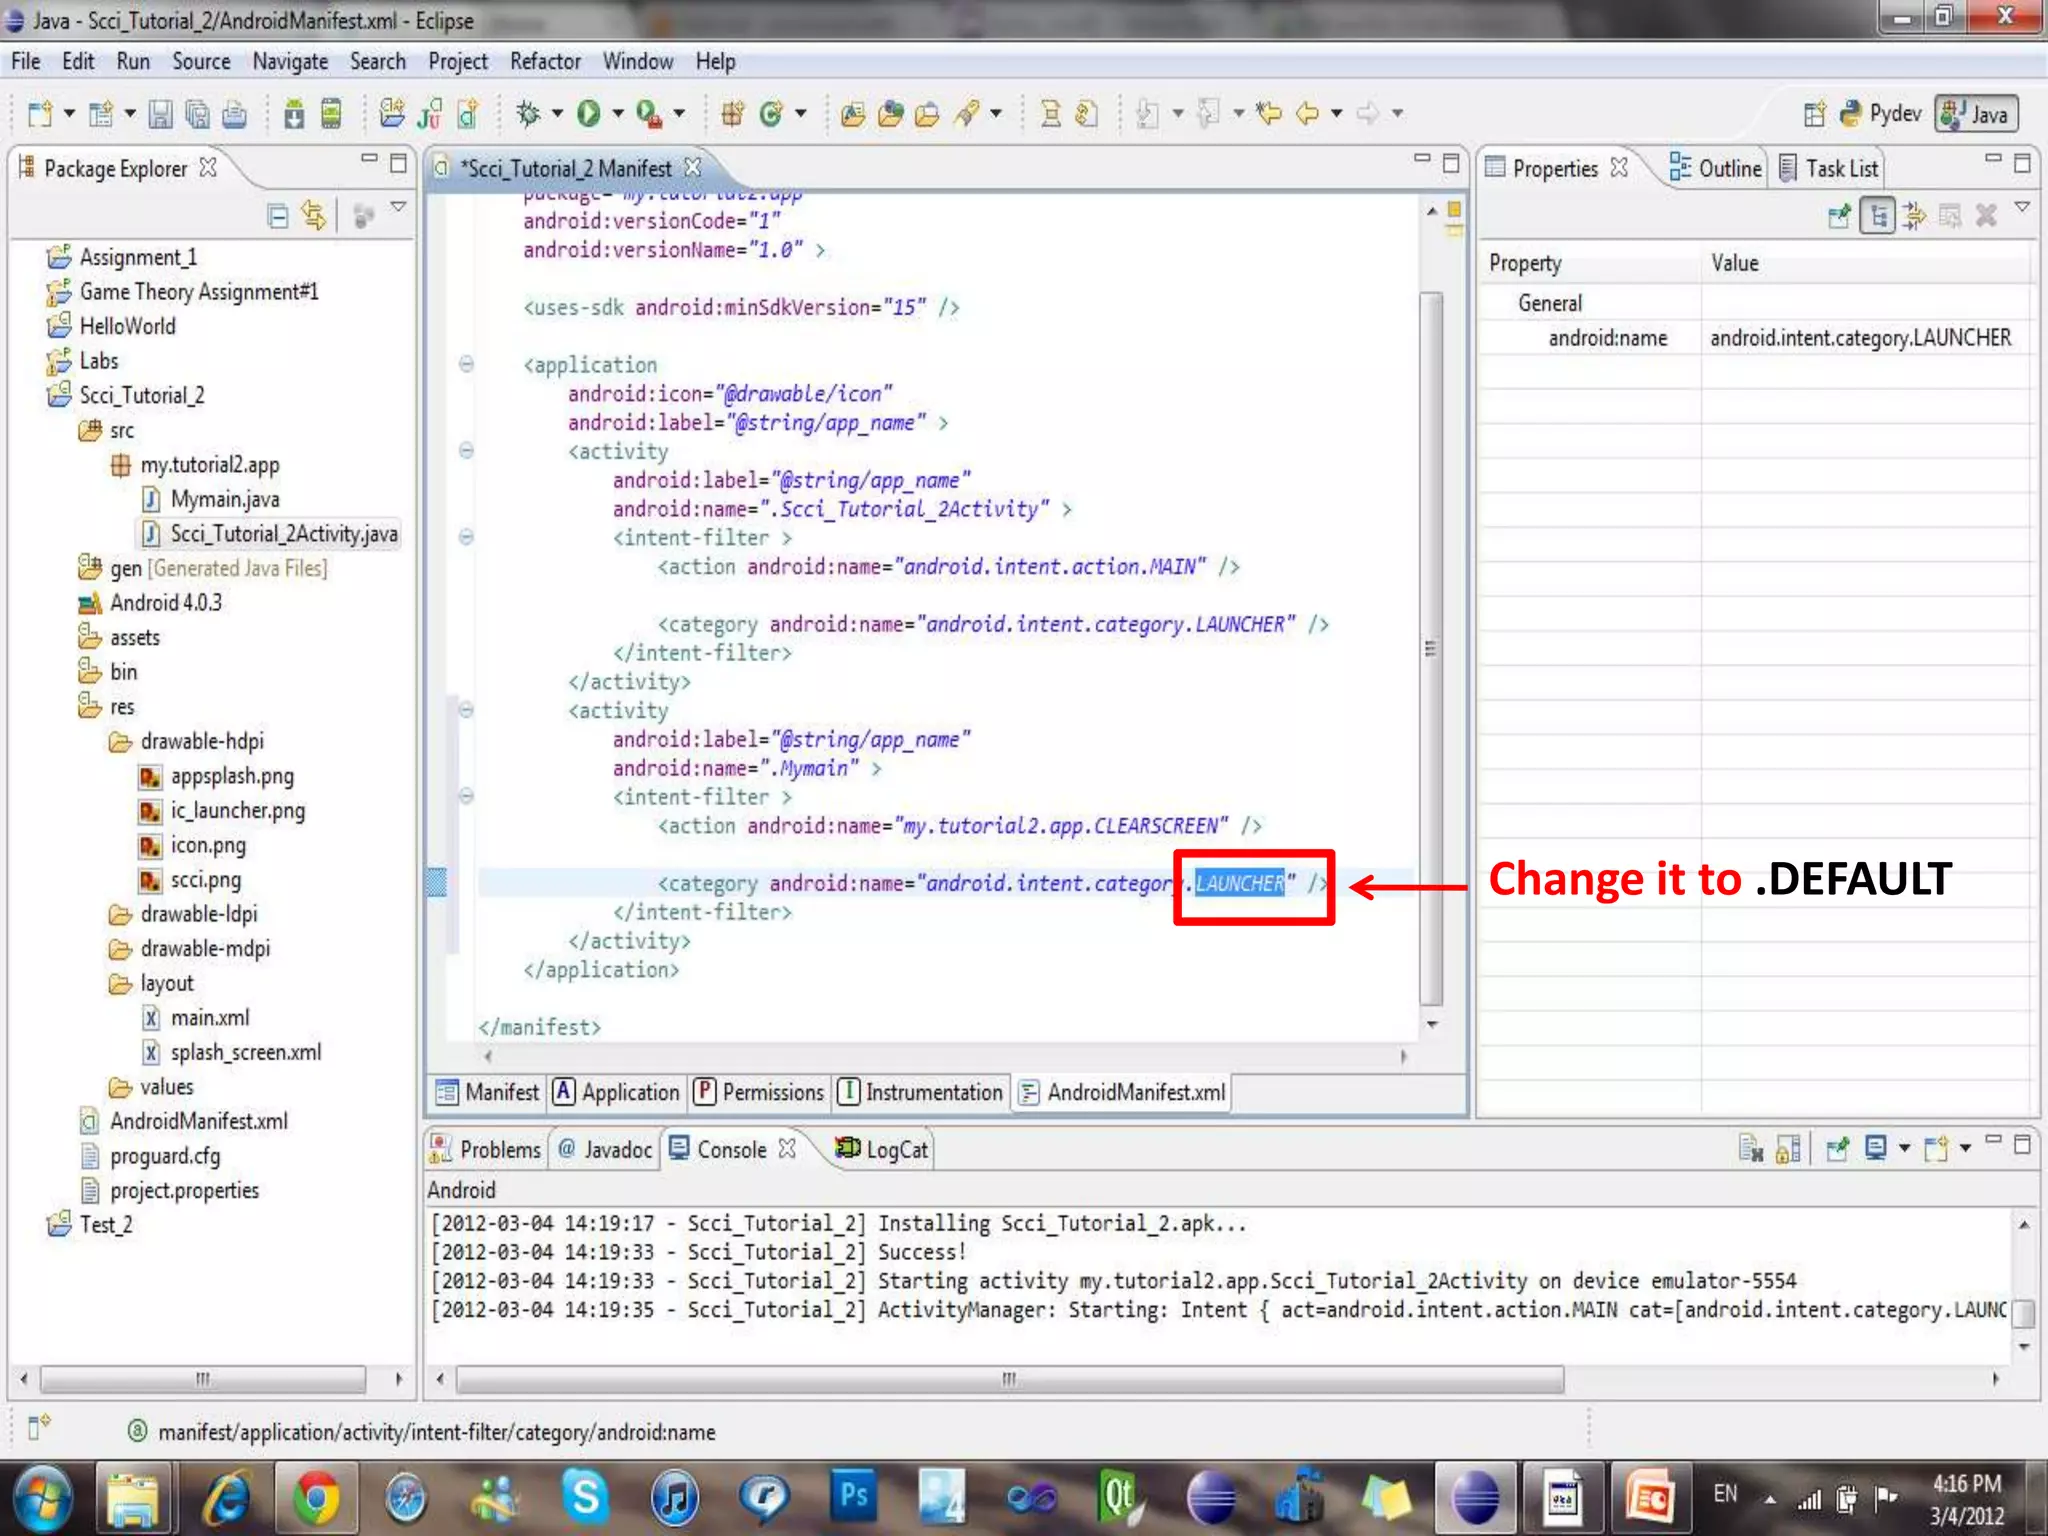Screen dimensions: 2048x1536
Task: Switch to the Pydev perspective
Action: [x=1880, y=114]
